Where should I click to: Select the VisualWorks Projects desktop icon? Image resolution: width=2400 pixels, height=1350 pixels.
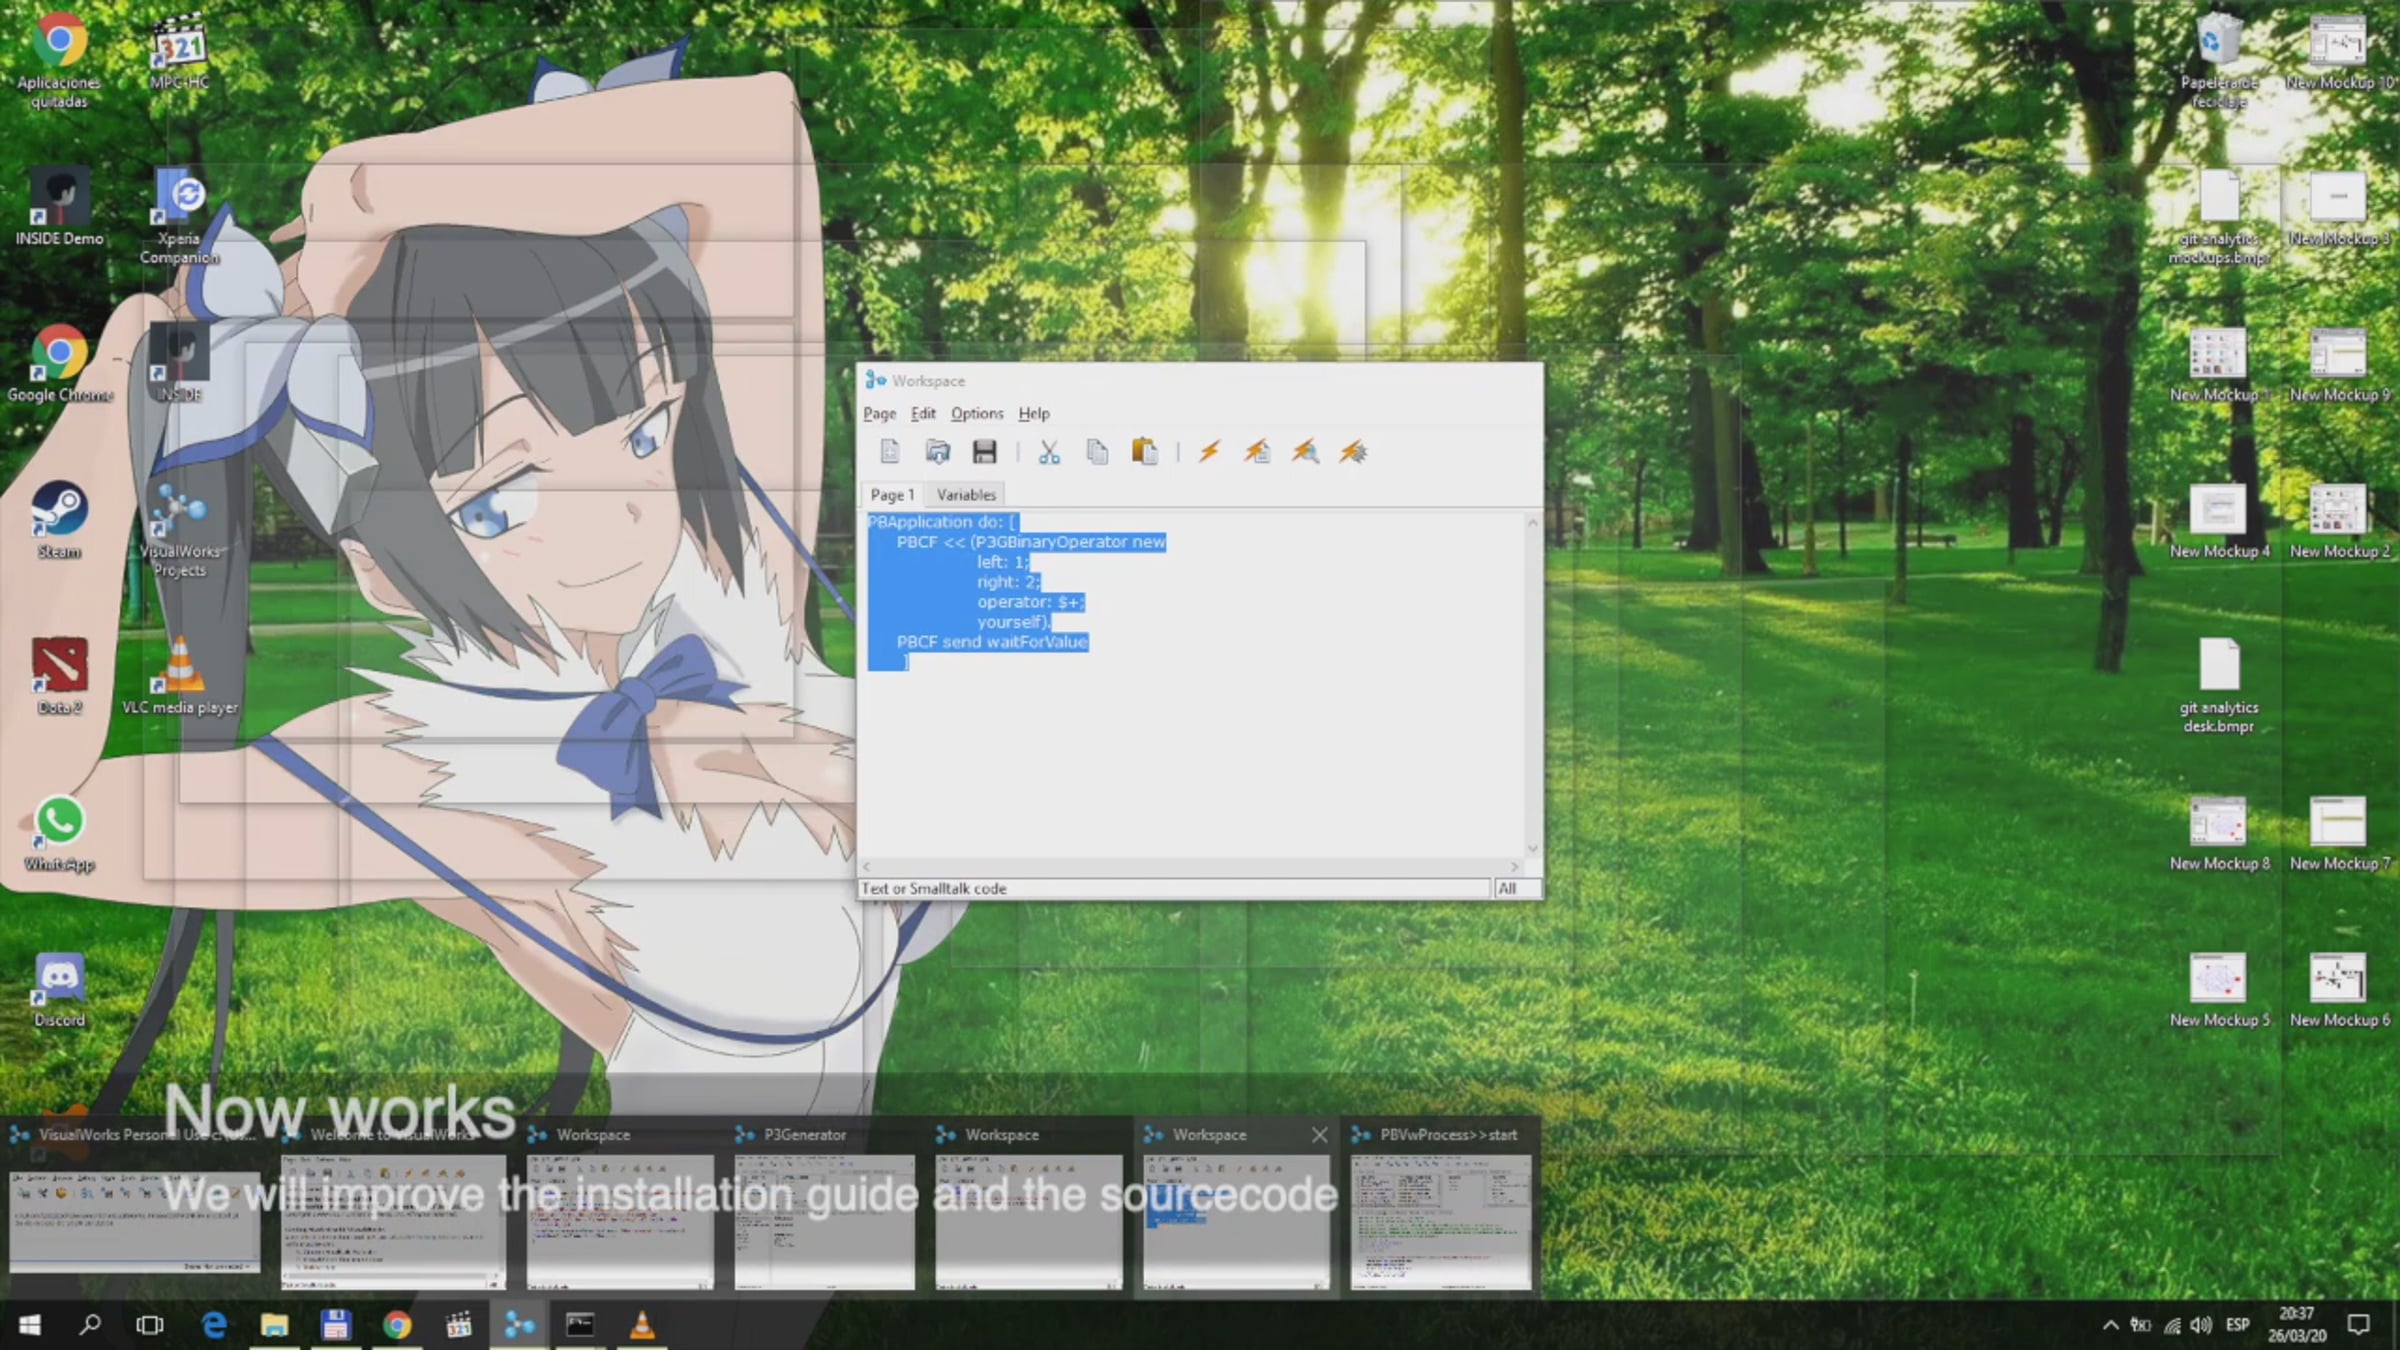(x=180, y=530)
